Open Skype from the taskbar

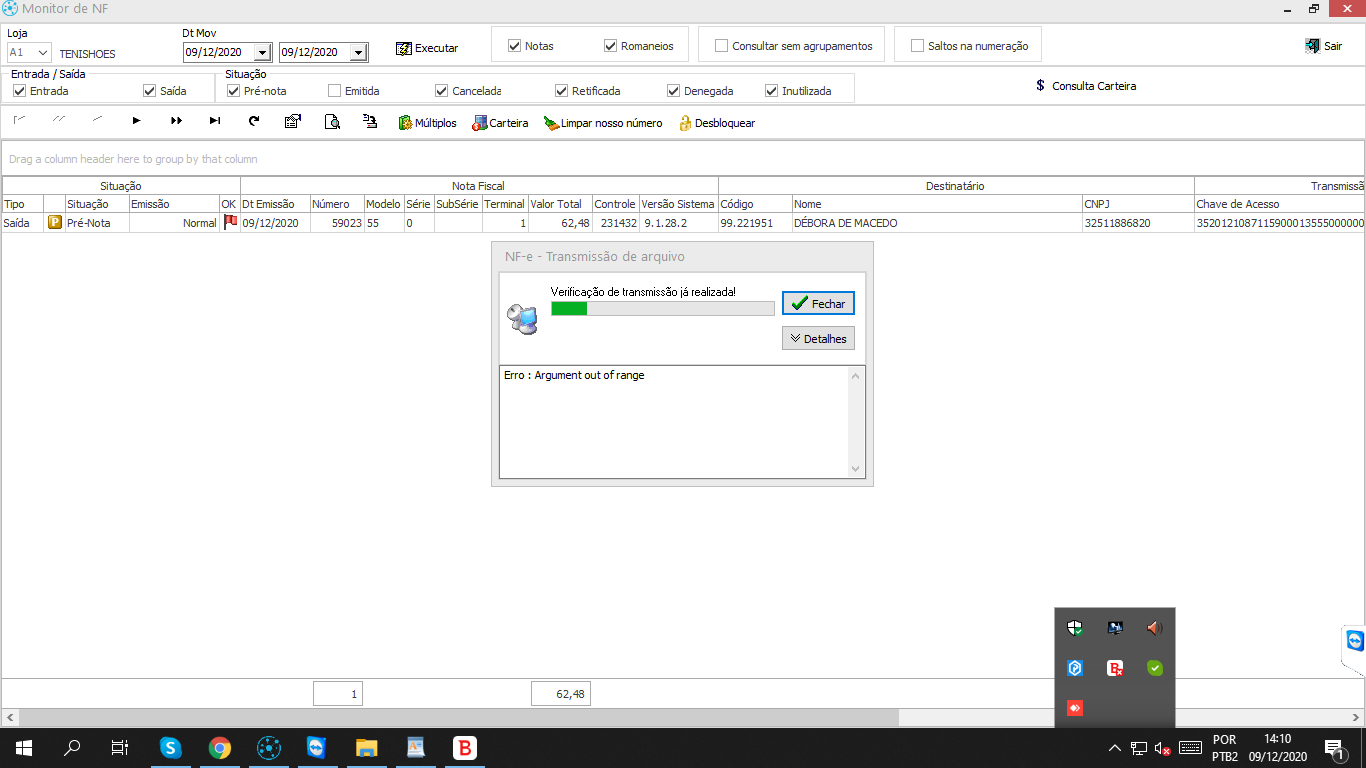[x=171, y=748]
